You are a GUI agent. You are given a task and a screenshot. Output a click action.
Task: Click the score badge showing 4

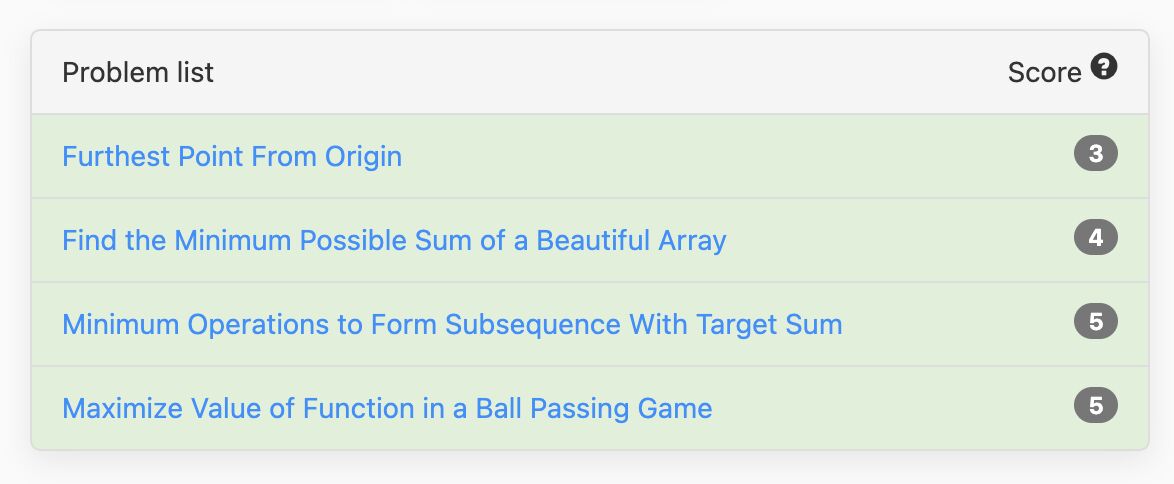[1095, 238]
